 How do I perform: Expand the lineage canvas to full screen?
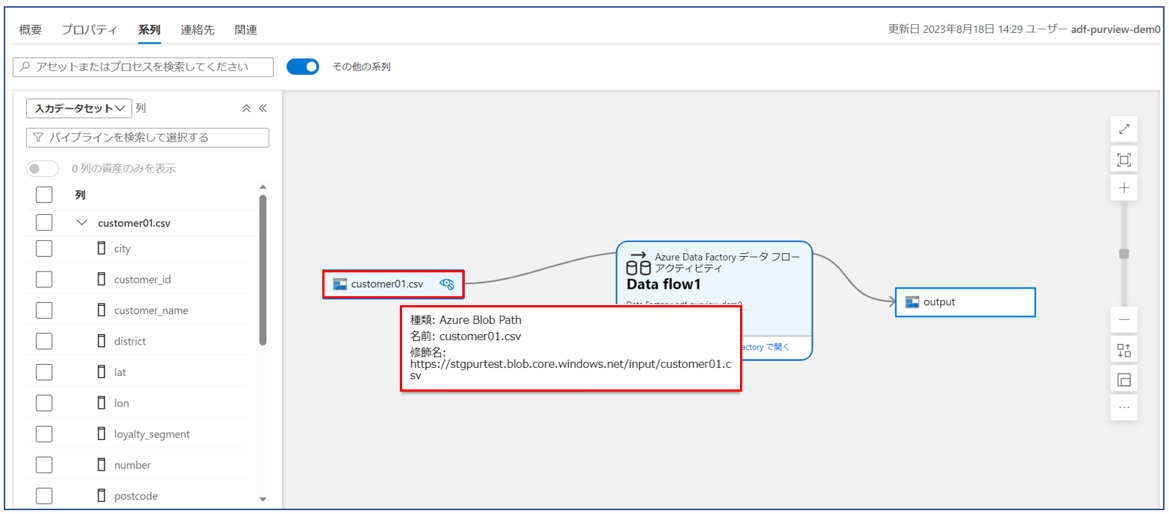click(x=1124, y=129)
